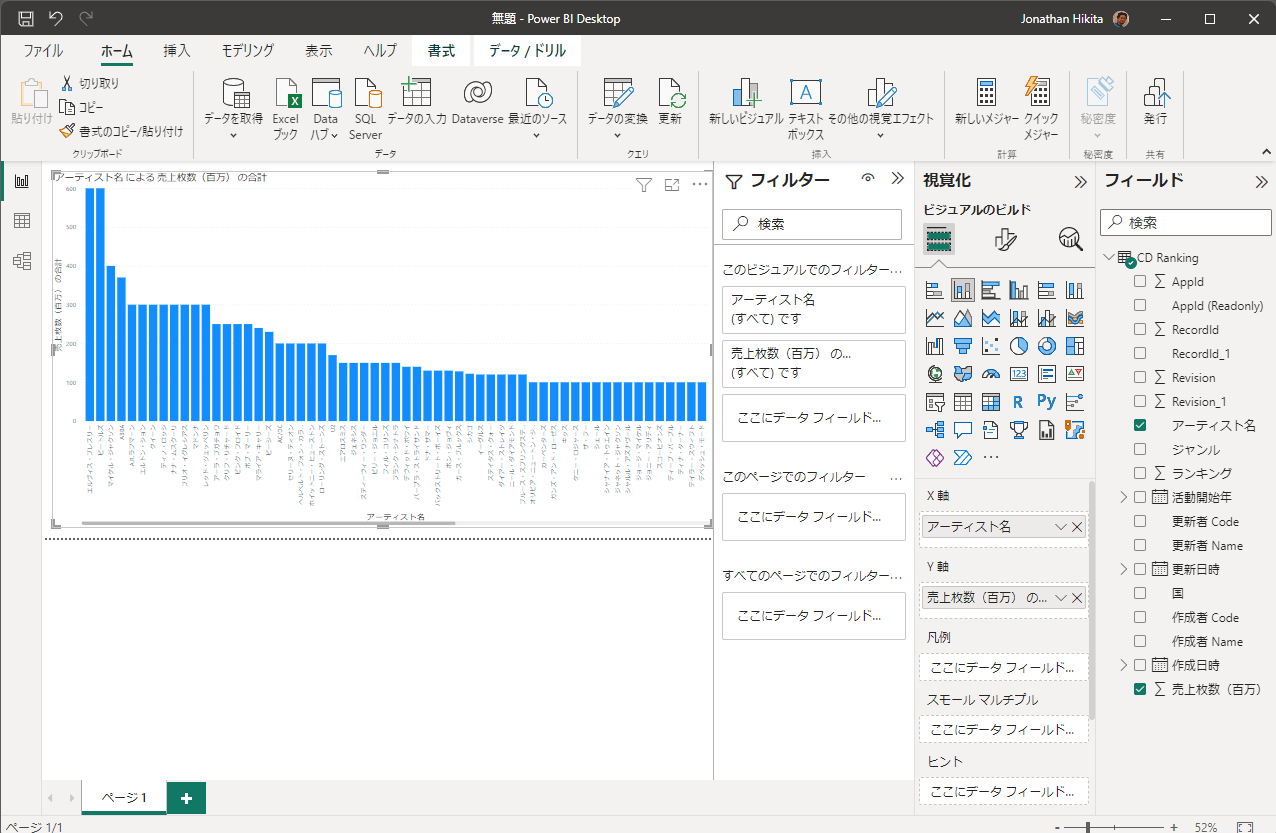Uncheck the アーティスト名 field checkbox
The width and height of the screenshot is (1276, 833).
pos(1140,425)
